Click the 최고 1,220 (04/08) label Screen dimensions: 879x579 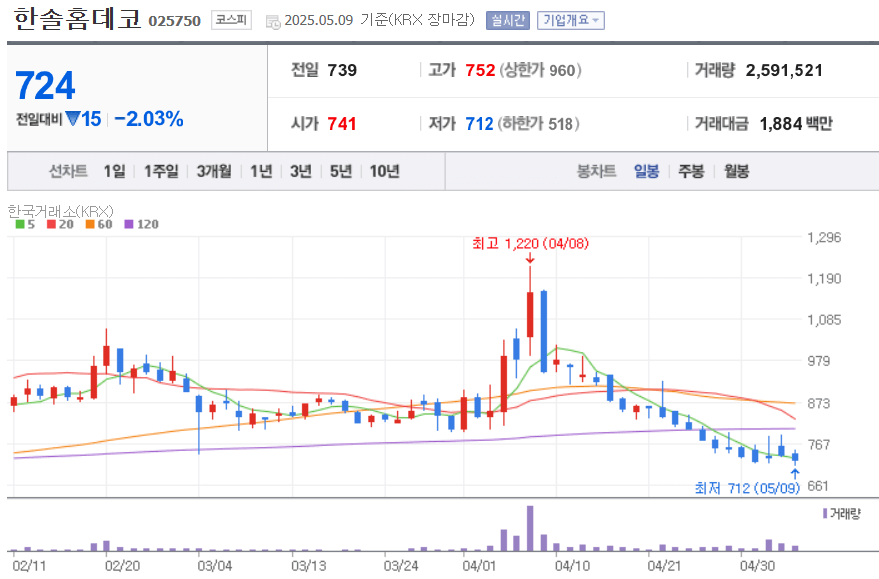530,243
